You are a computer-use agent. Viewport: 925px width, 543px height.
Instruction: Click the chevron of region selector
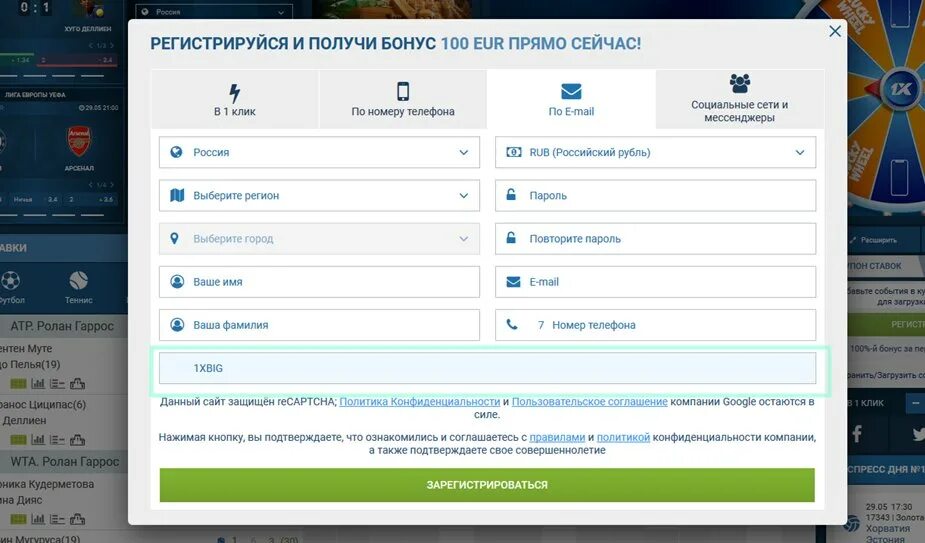pos(464,195)
